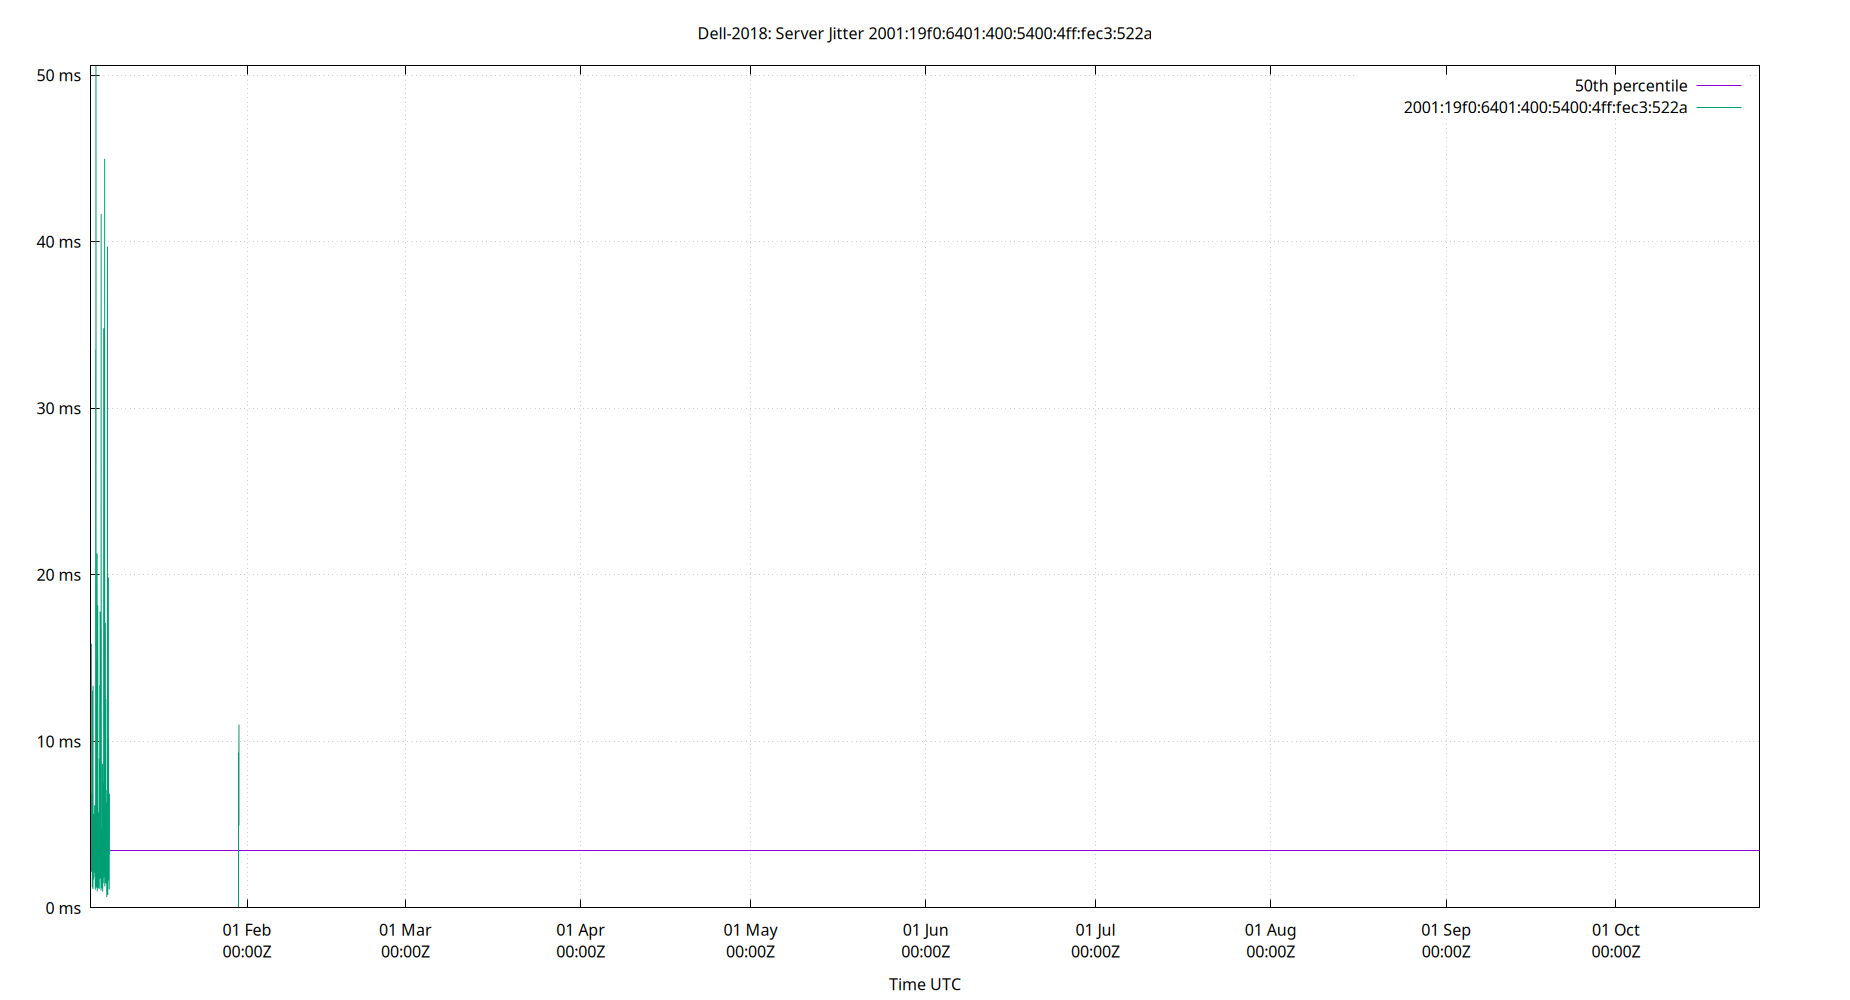Click the 01 Oct tick label
1850x1000 pixels.
click(x=1615, y=930)
